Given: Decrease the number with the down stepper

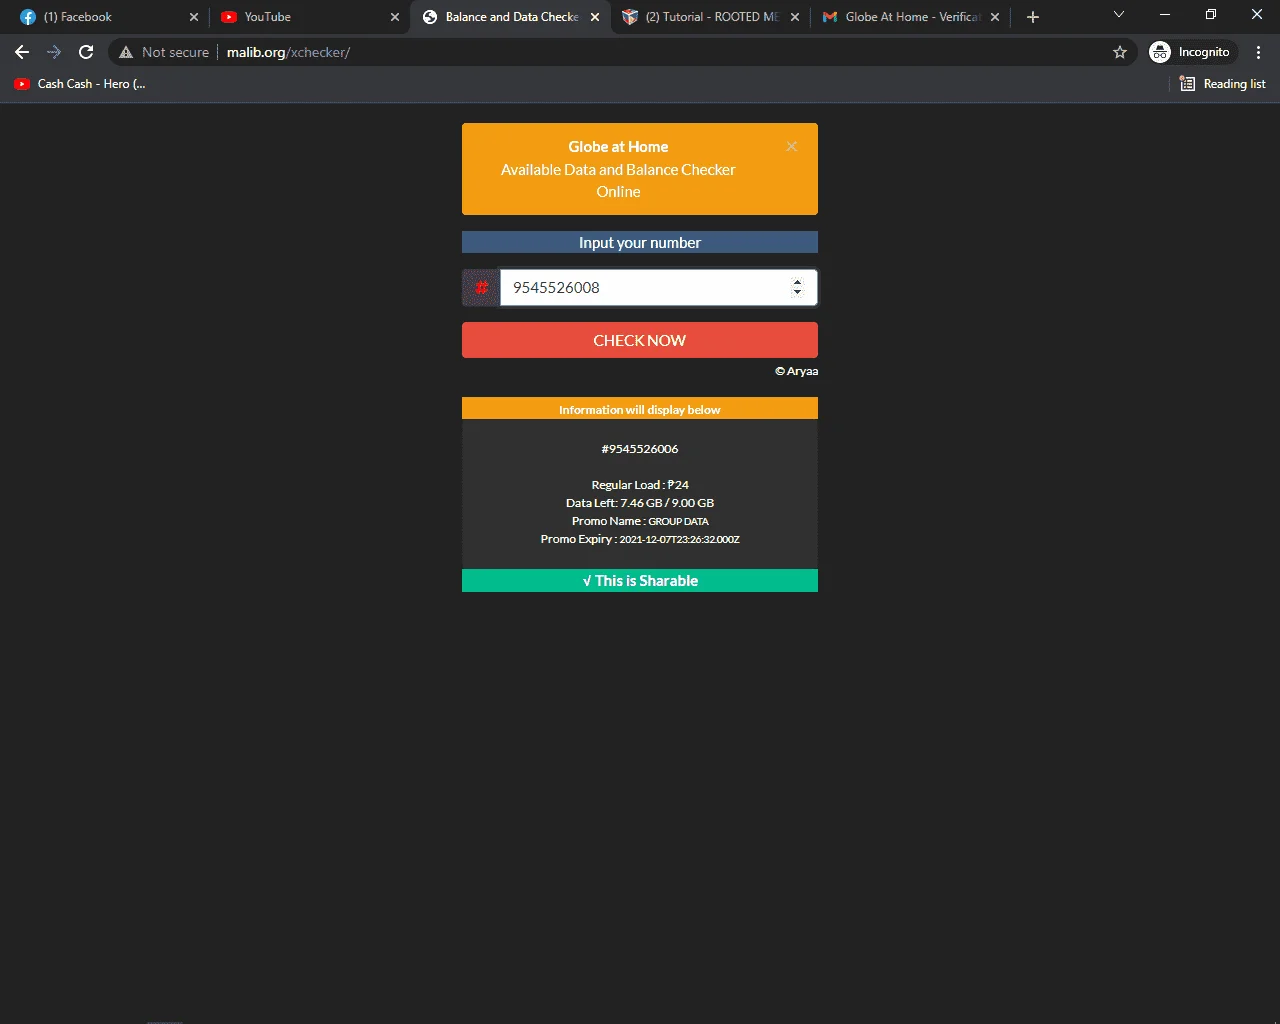Looking at the screenshot, I should click(x=797, y=292).
